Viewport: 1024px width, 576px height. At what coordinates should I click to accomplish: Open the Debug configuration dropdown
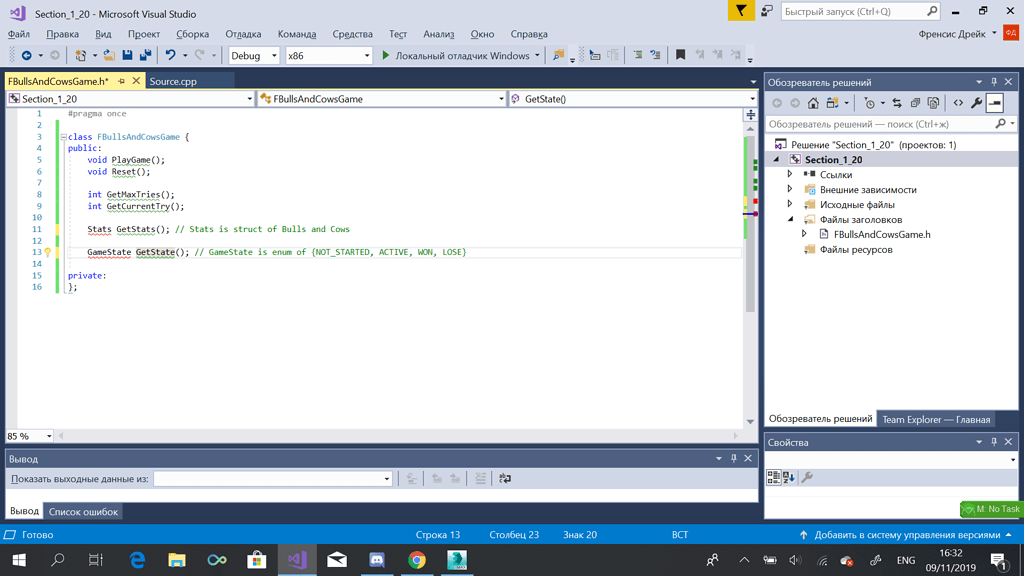(274, 56)
